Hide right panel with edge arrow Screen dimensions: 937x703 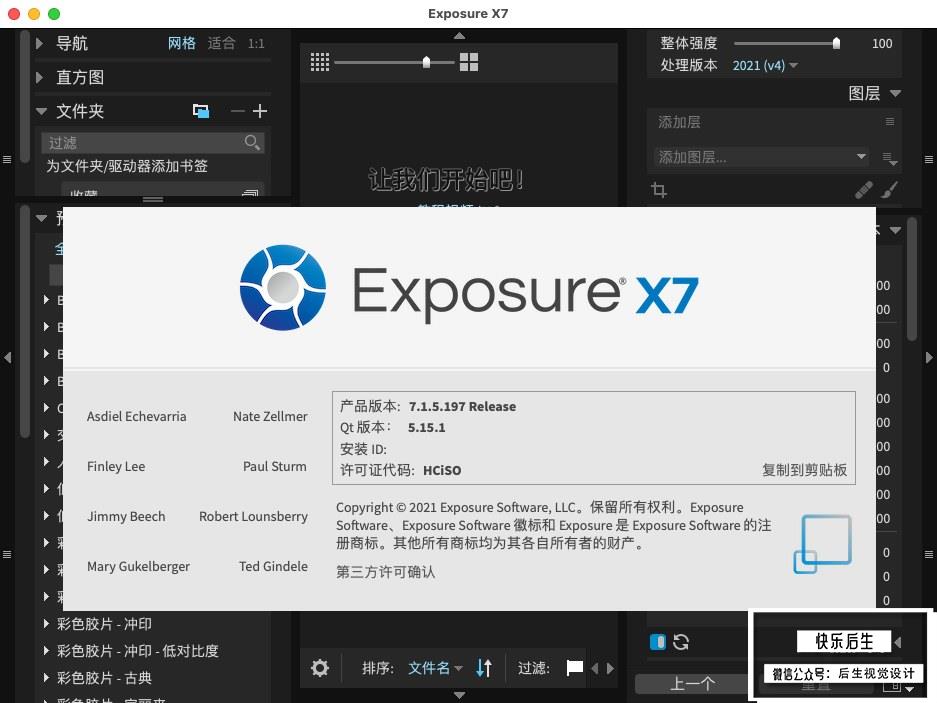929,357
